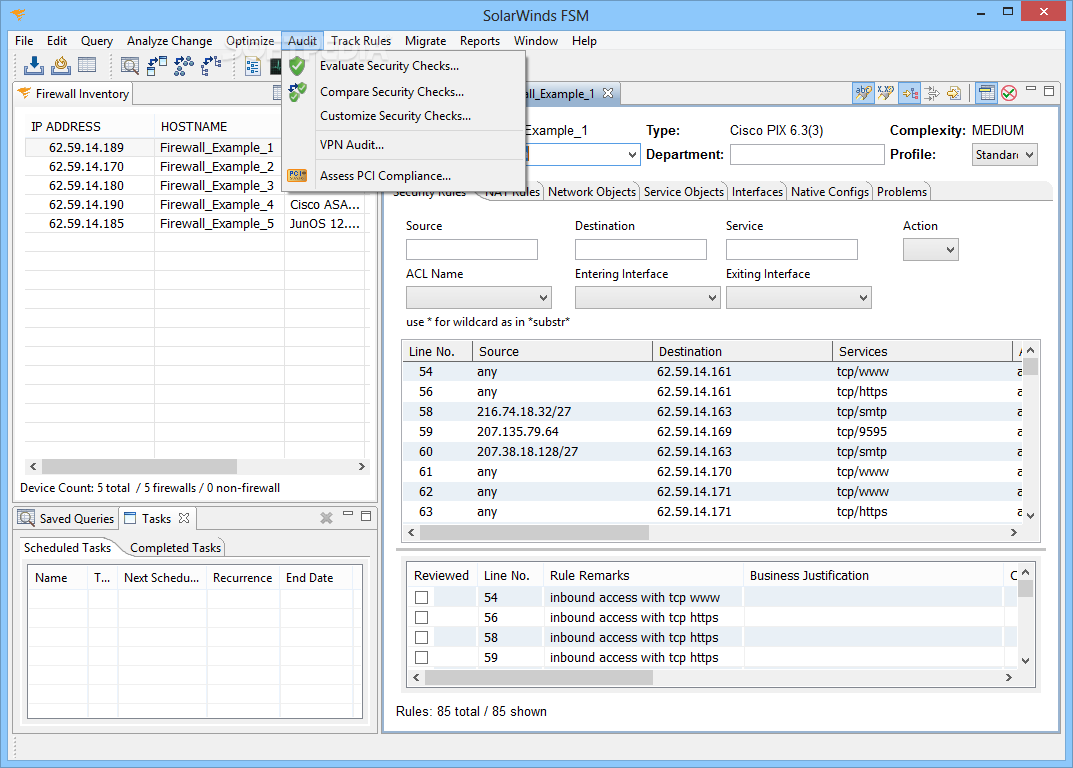Click the refresh device configuration toolbar icon

click(x=61, y=66)
